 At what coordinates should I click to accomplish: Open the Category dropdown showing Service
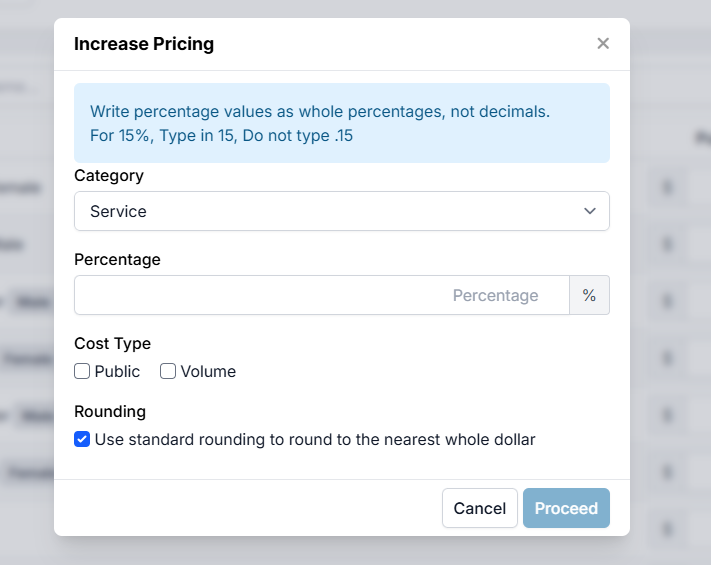coord(330,212)
